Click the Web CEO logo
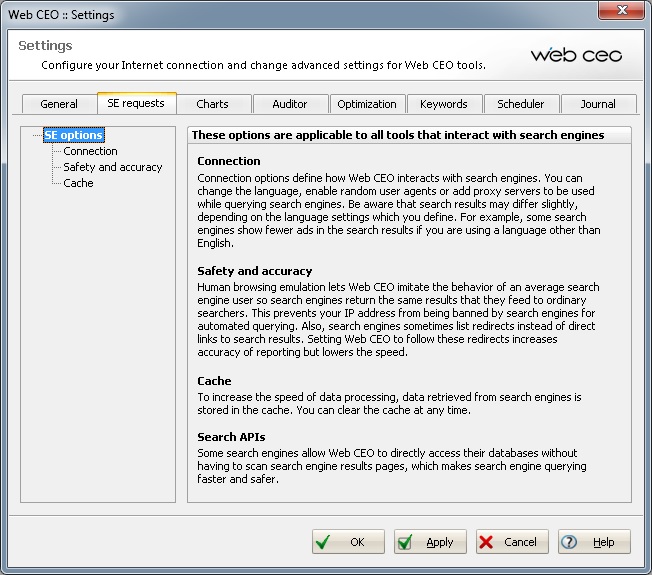This screenshot has height=575, width=652. [576, 55]
